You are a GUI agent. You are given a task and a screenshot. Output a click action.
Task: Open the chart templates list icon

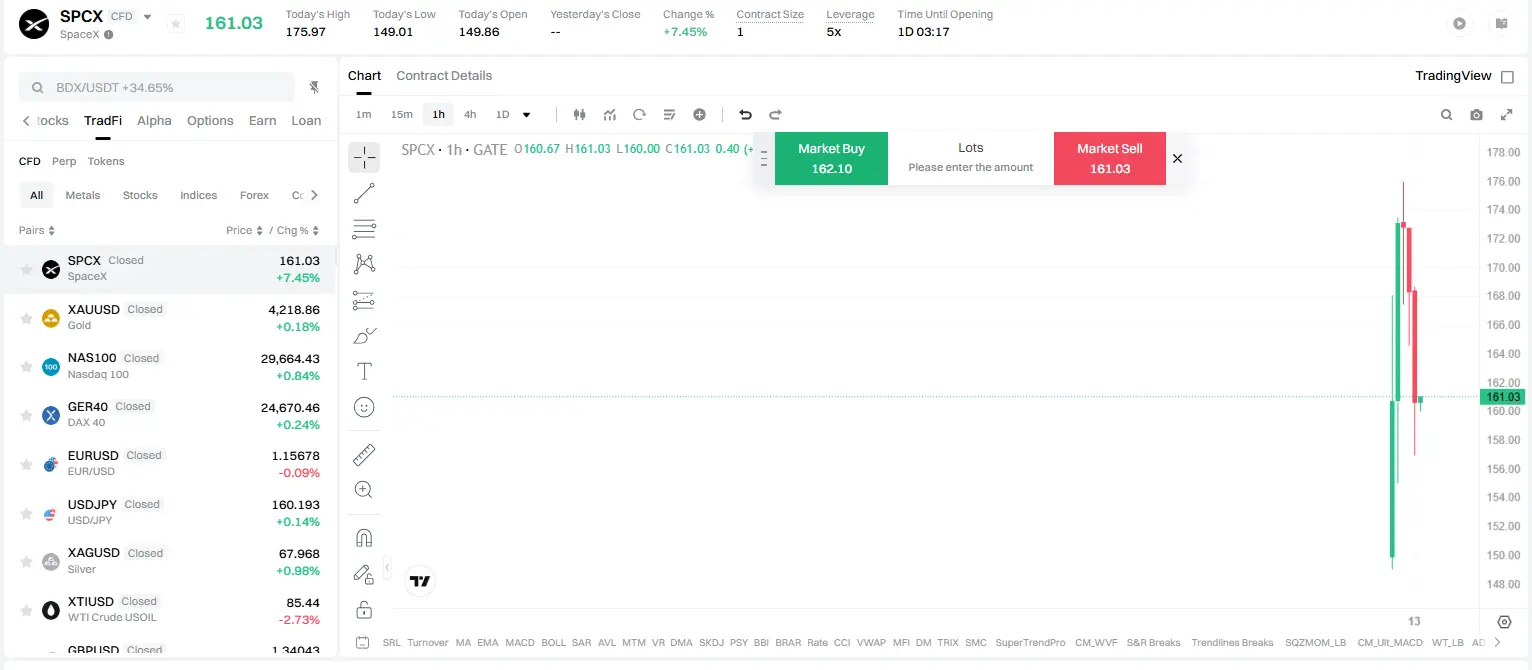click(669, 114)
